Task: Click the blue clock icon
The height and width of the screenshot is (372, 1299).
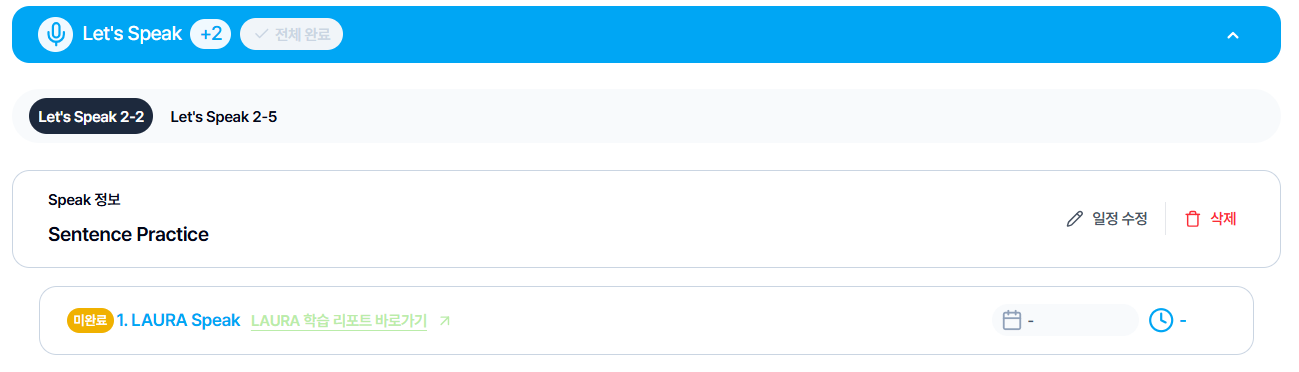Action: pyautogui.click(x=1160, y=320)
